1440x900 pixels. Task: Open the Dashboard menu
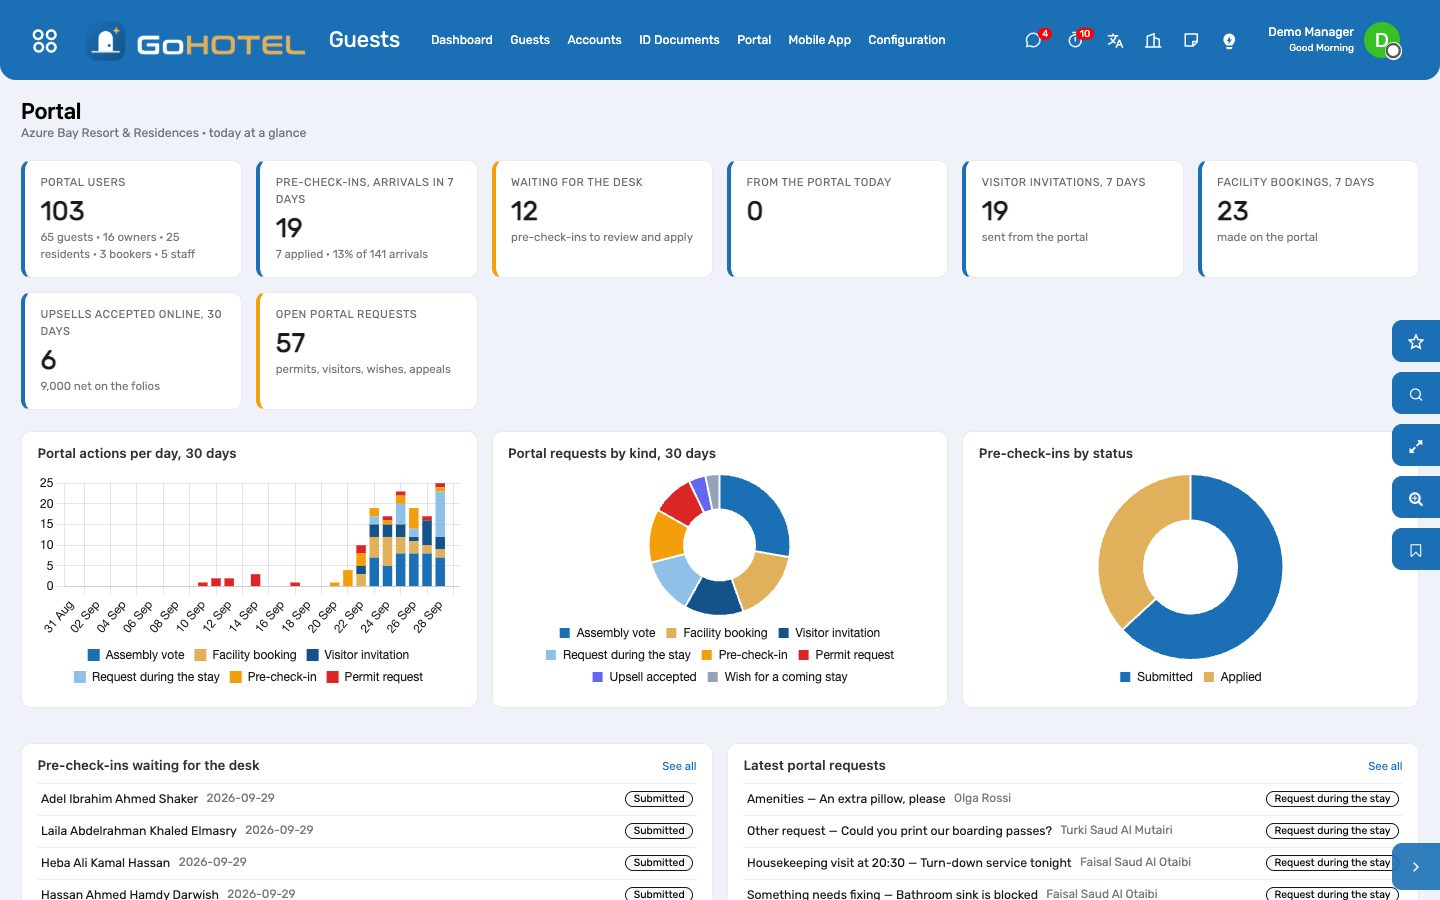pos(462,40)
